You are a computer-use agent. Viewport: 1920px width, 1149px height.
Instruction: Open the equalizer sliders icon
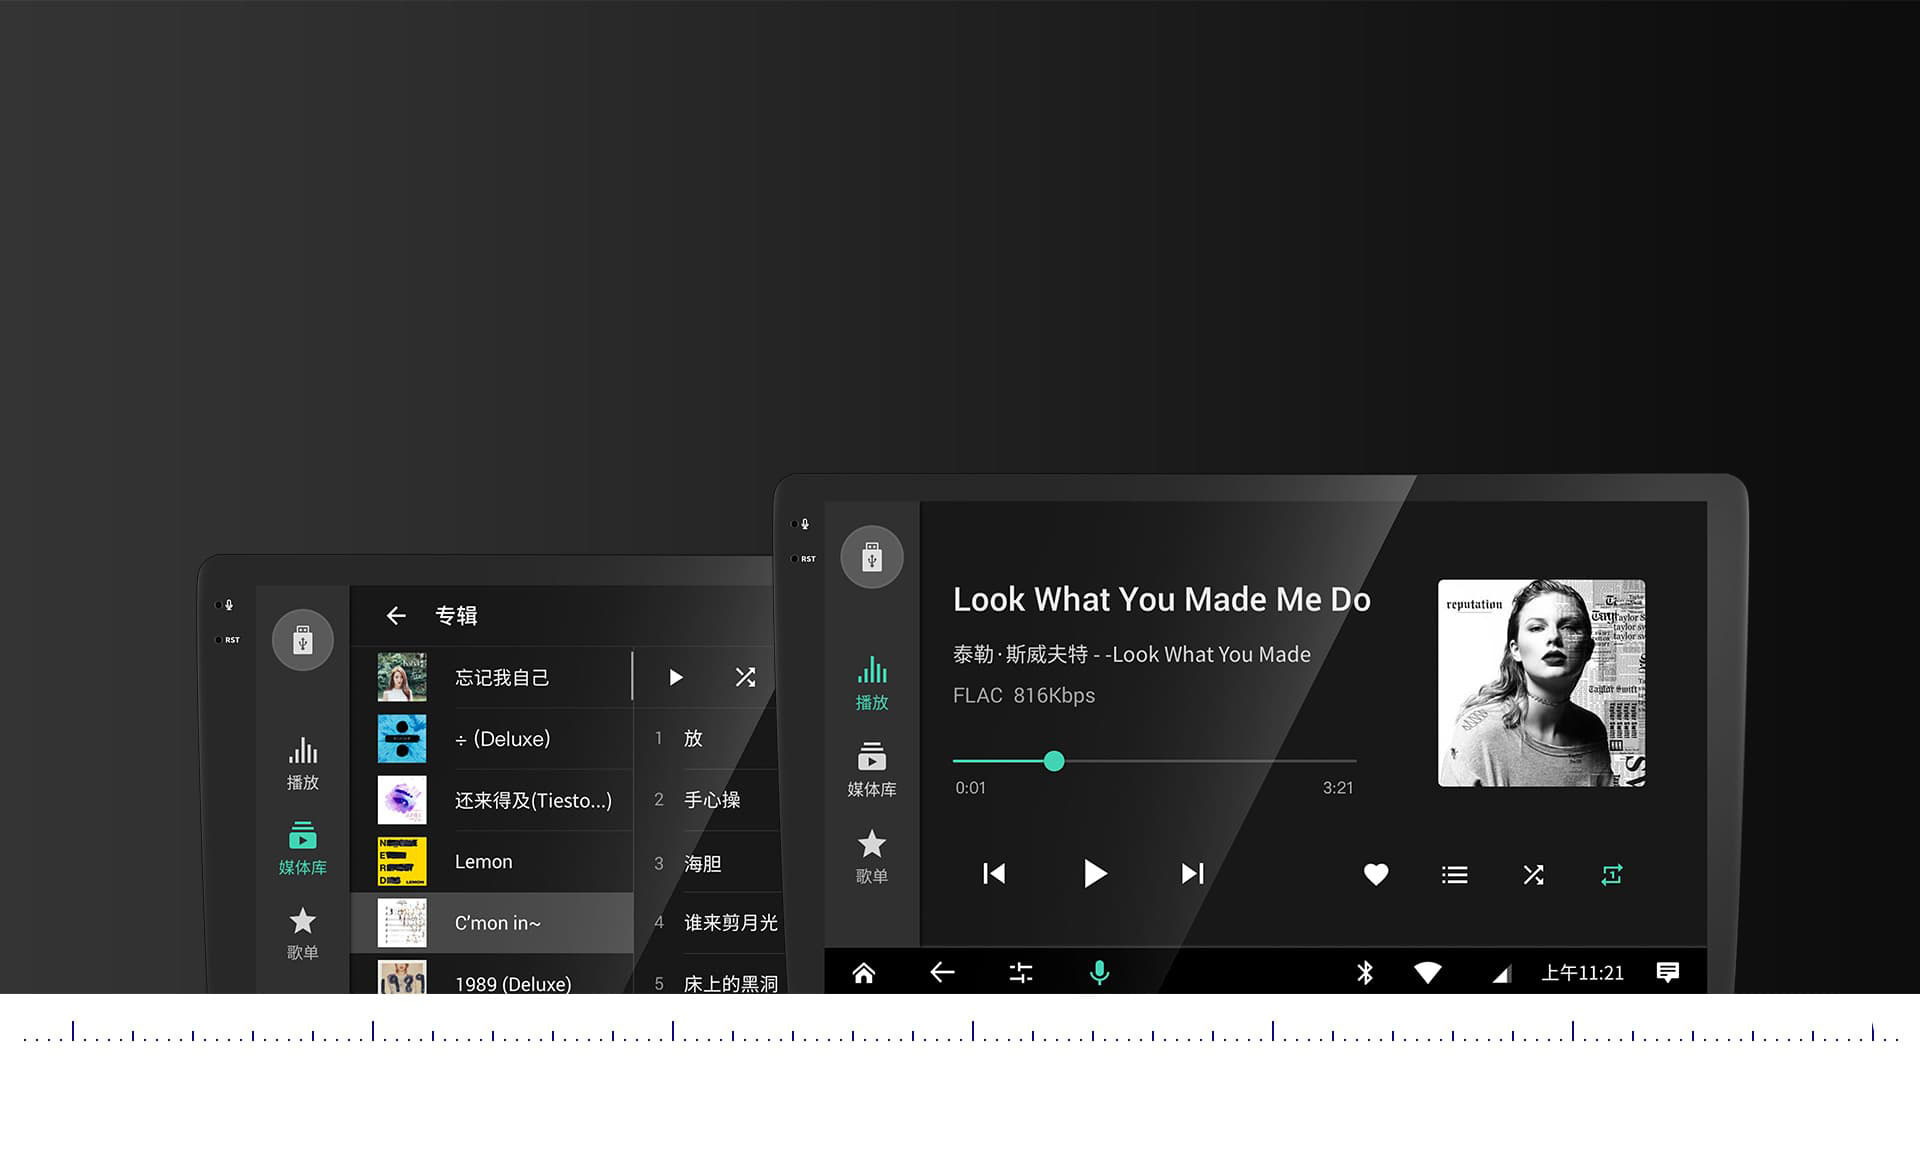(x=1021, y=973)
